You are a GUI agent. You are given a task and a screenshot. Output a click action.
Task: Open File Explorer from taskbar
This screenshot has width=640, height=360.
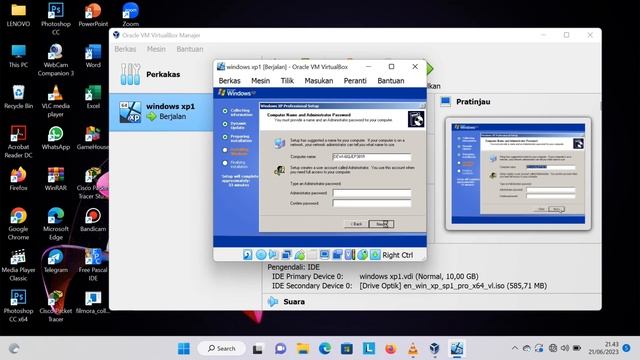[302, 349]
